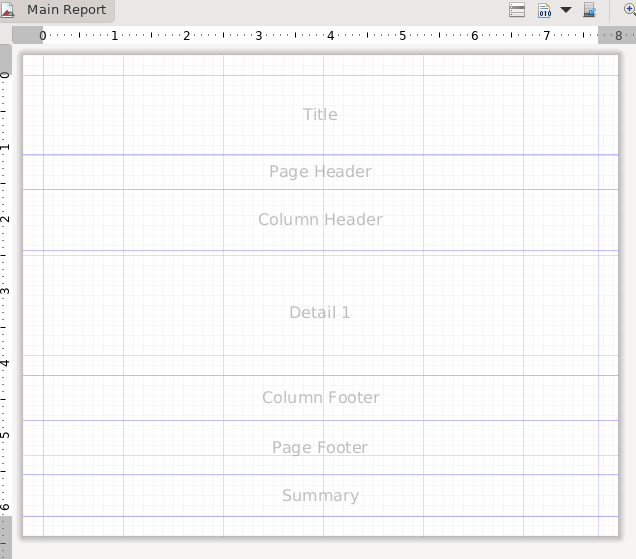Click the 1-inch mark on vertical ruler
The width and height of the screenshot is (636, 559).
[5, 147]
